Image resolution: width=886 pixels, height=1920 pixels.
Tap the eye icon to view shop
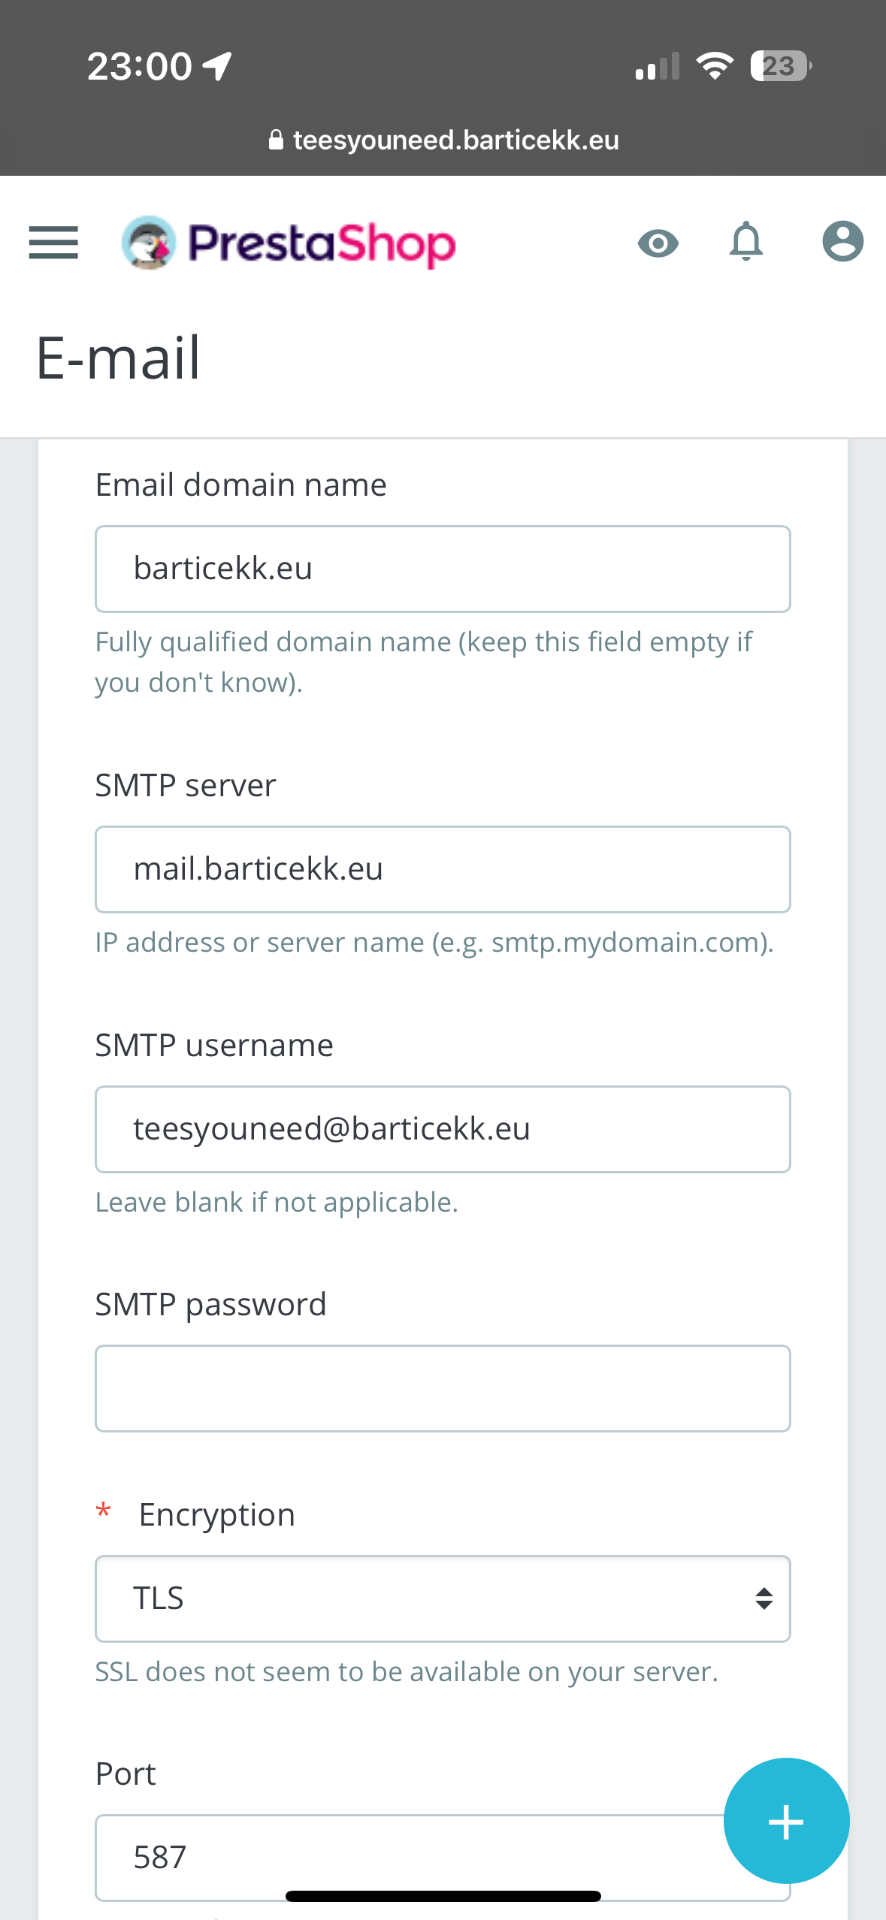(x=658, y=243)
